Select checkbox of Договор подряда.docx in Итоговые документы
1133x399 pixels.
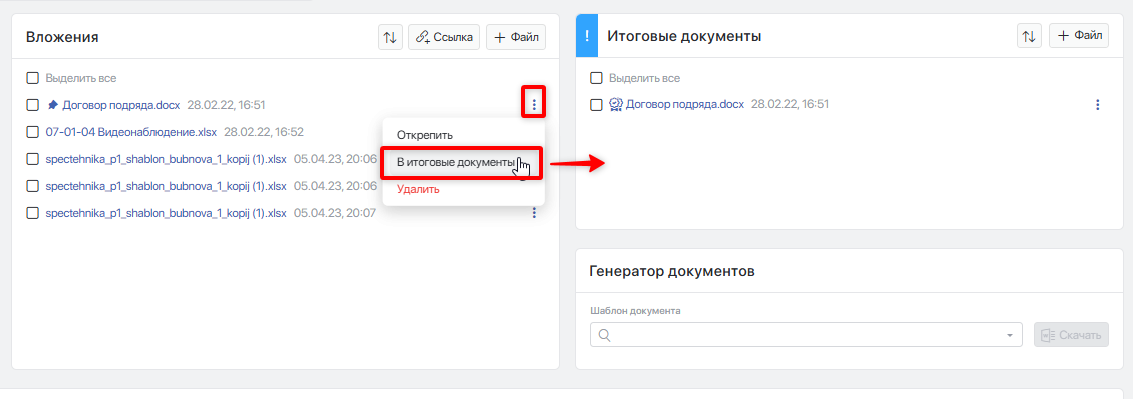pos(596,105)
